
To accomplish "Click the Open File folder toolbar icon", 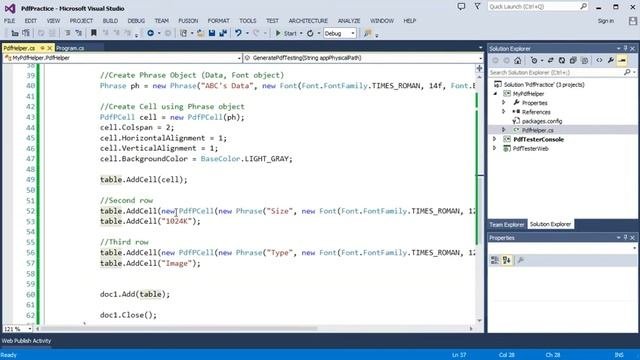I will pos(200,33).
